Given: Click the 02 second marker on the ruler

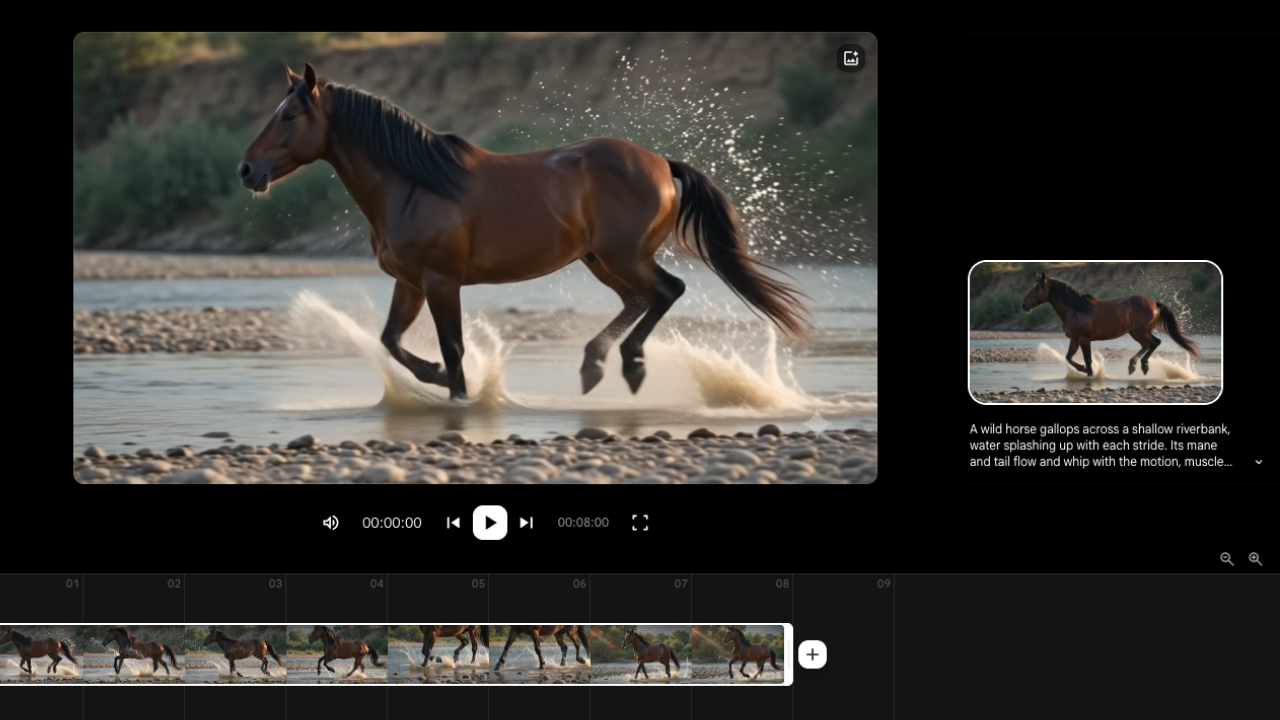Looking at the screenshot, I should click(174, 583).
